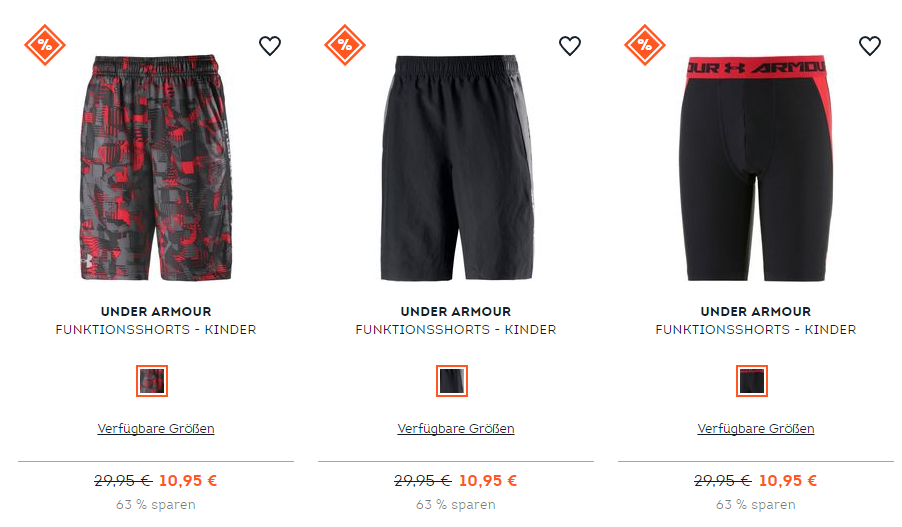Select black-red swatch of compression shorts

tap(752, 381)
